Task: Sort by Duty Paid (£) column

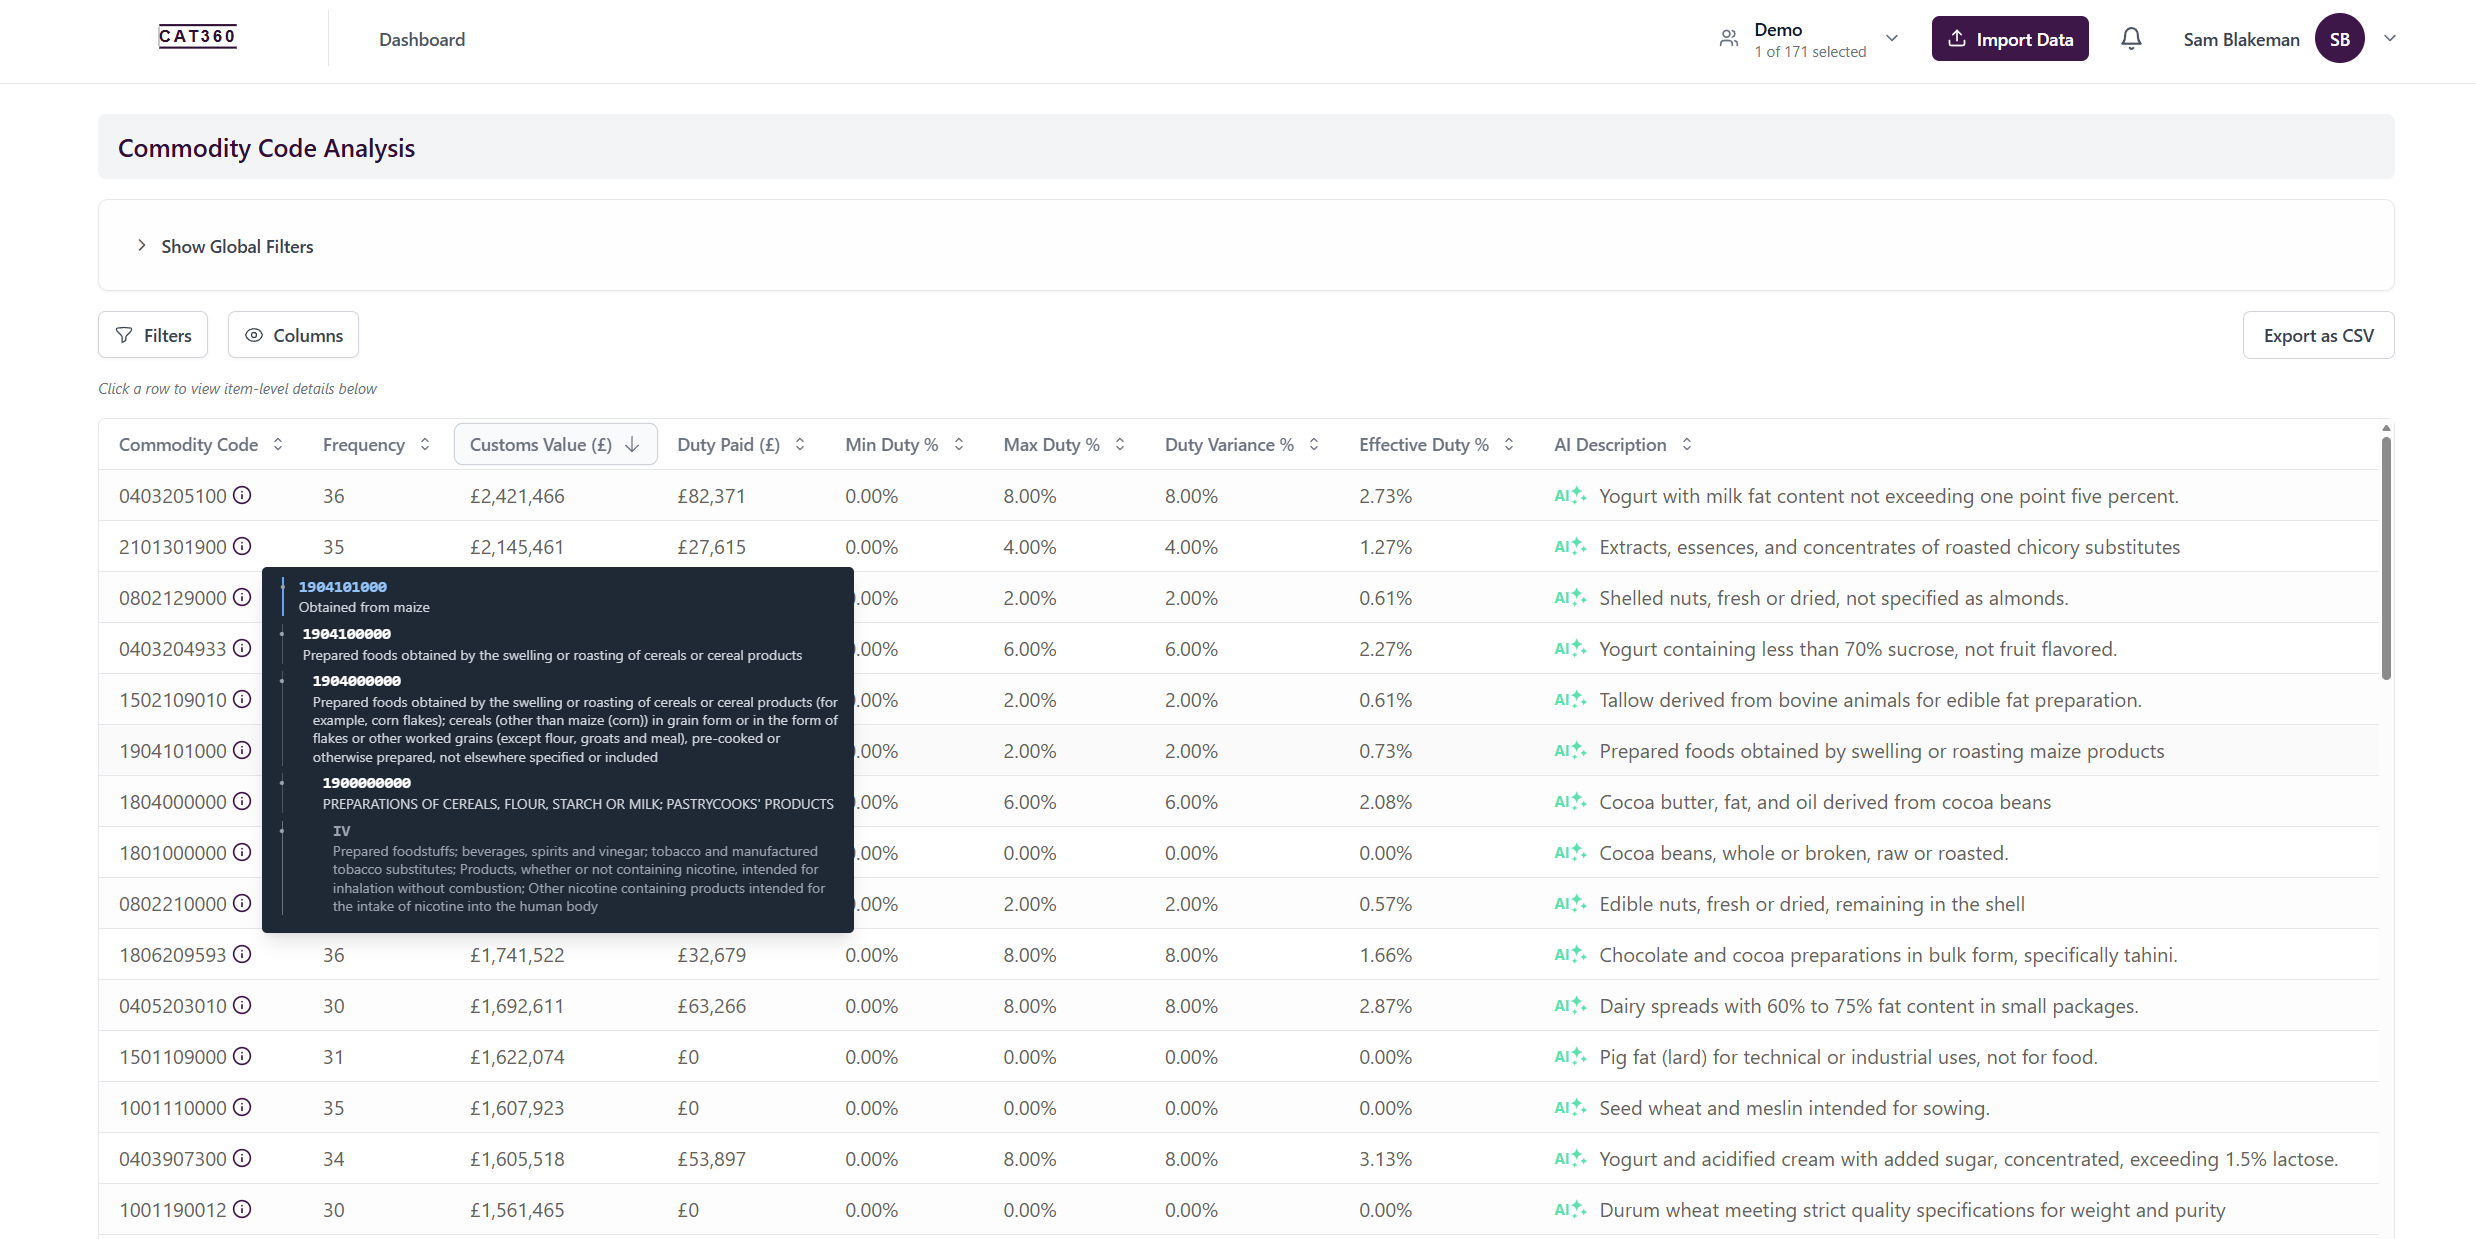Action: pyautogui.click(x=741, y=444)
